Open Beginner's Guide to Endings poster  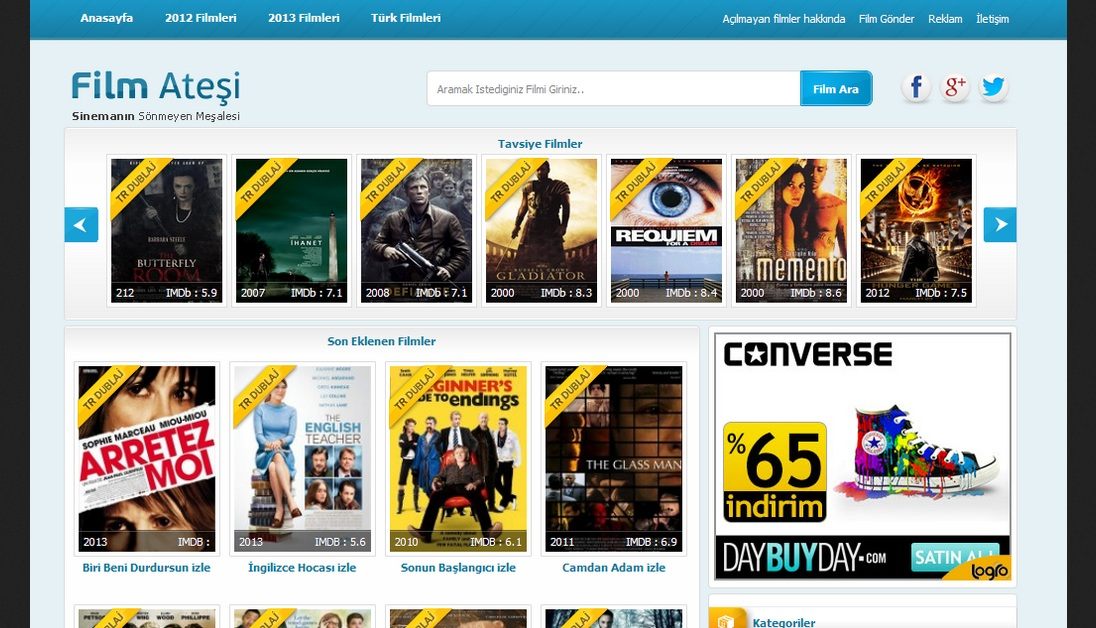point(459,459)
